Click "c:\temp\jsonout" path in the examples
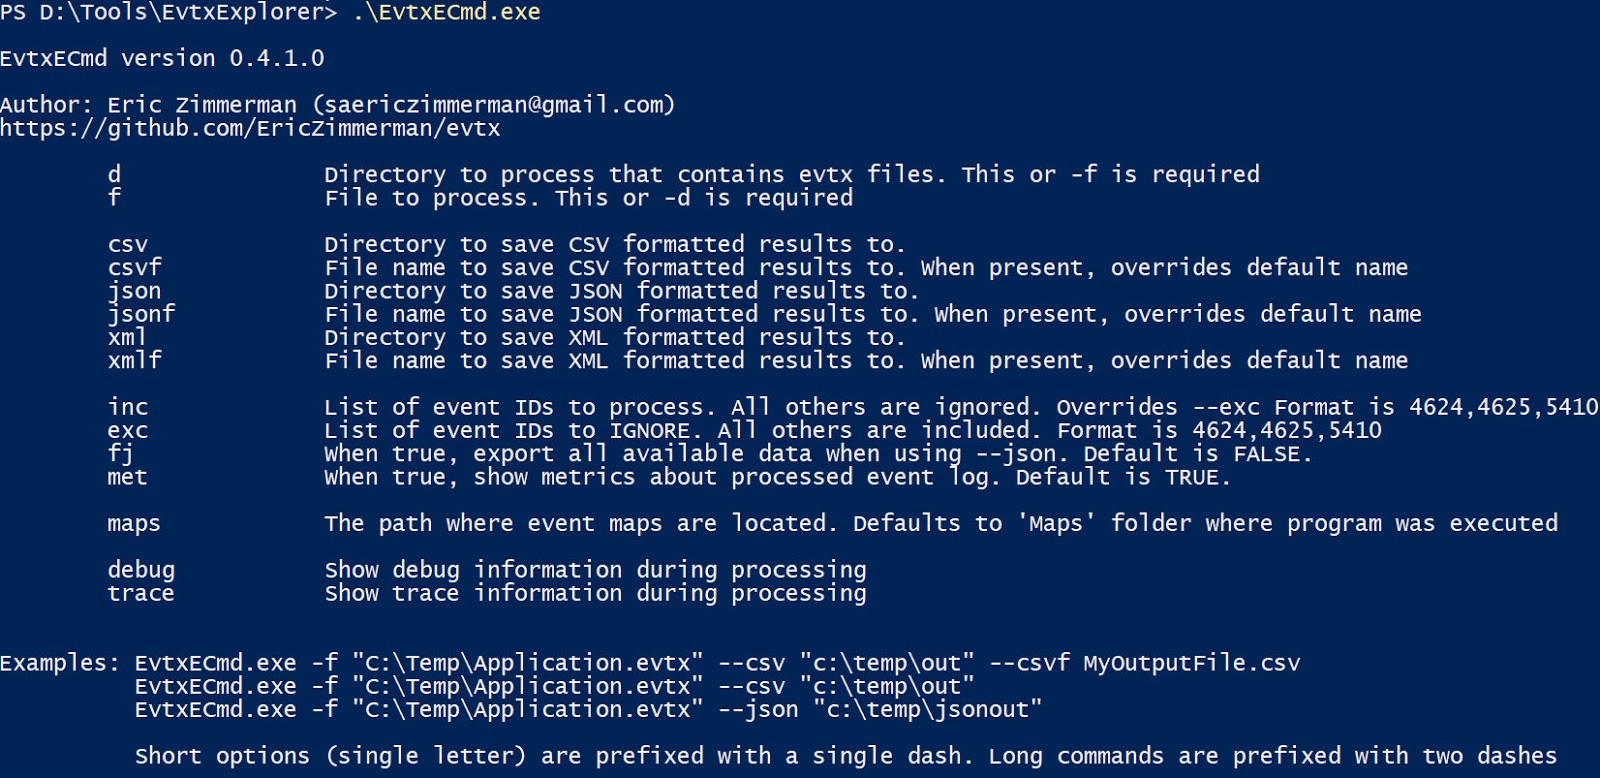 (927, 710)
